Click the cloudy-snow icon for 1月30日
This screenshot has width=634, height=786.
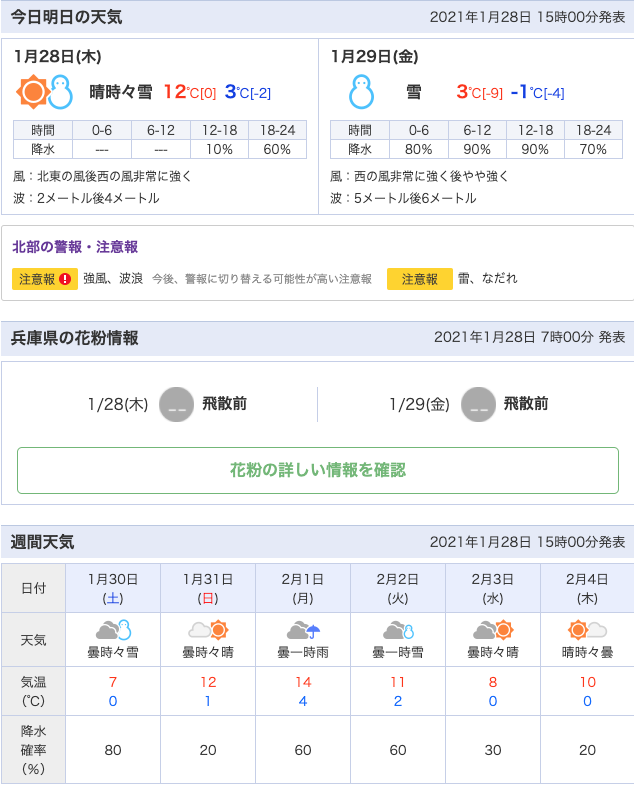coord(113,630)
